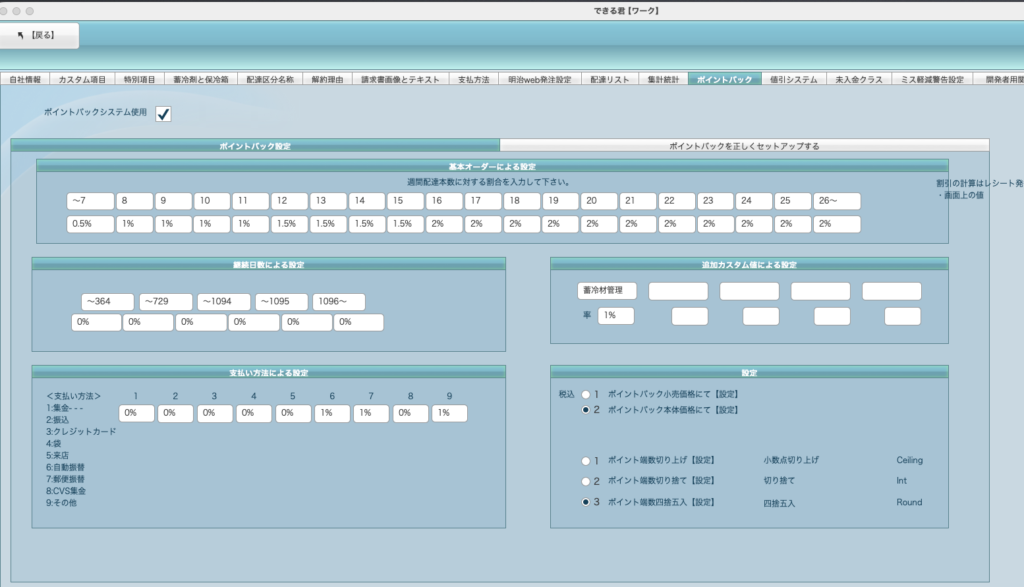Switch to the 配達リスト tab
This screenshot has height=587, width=1024.
pyautogui.click(x=609, y=79)
